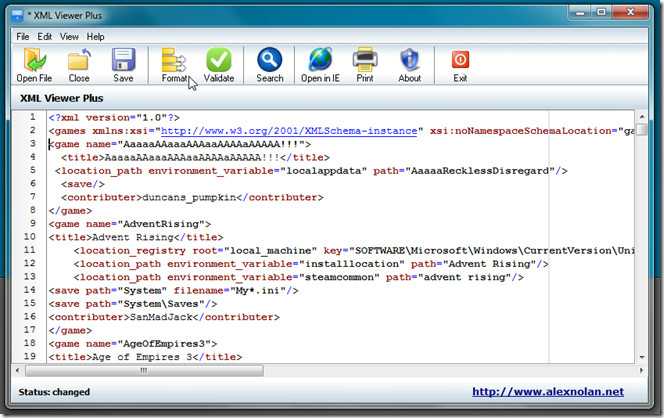Close the XML Viewer Plus window
664x418 pixels.
(x=631, y=13)
